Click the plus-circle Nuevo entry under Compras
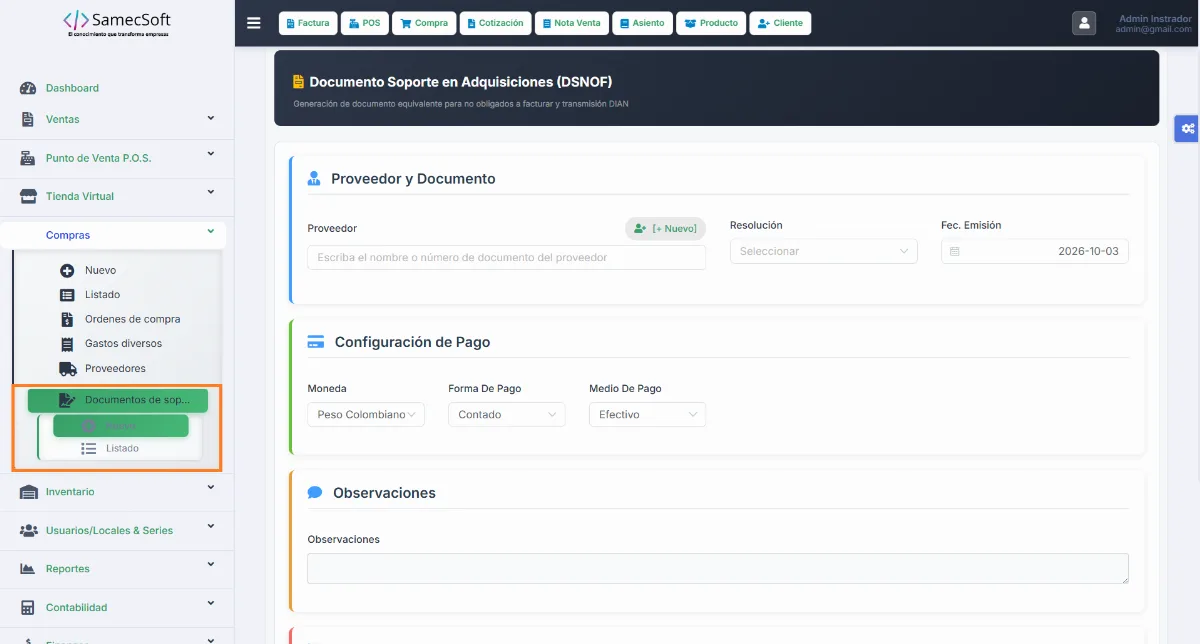1200x644 pixels. [100, 270]
